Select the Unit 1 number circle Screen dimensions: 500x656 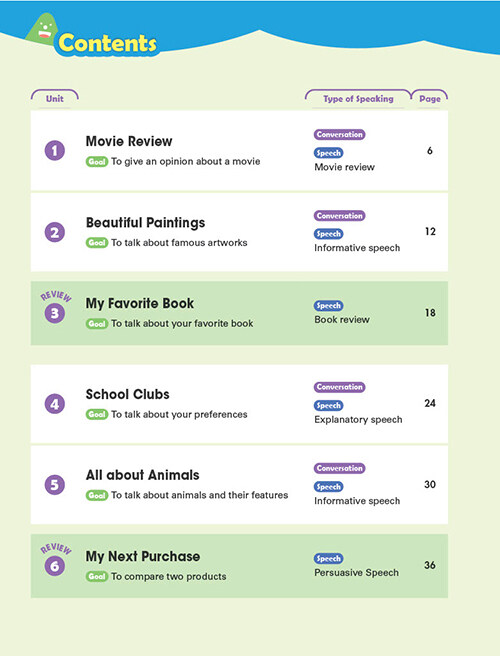point(55,151)
